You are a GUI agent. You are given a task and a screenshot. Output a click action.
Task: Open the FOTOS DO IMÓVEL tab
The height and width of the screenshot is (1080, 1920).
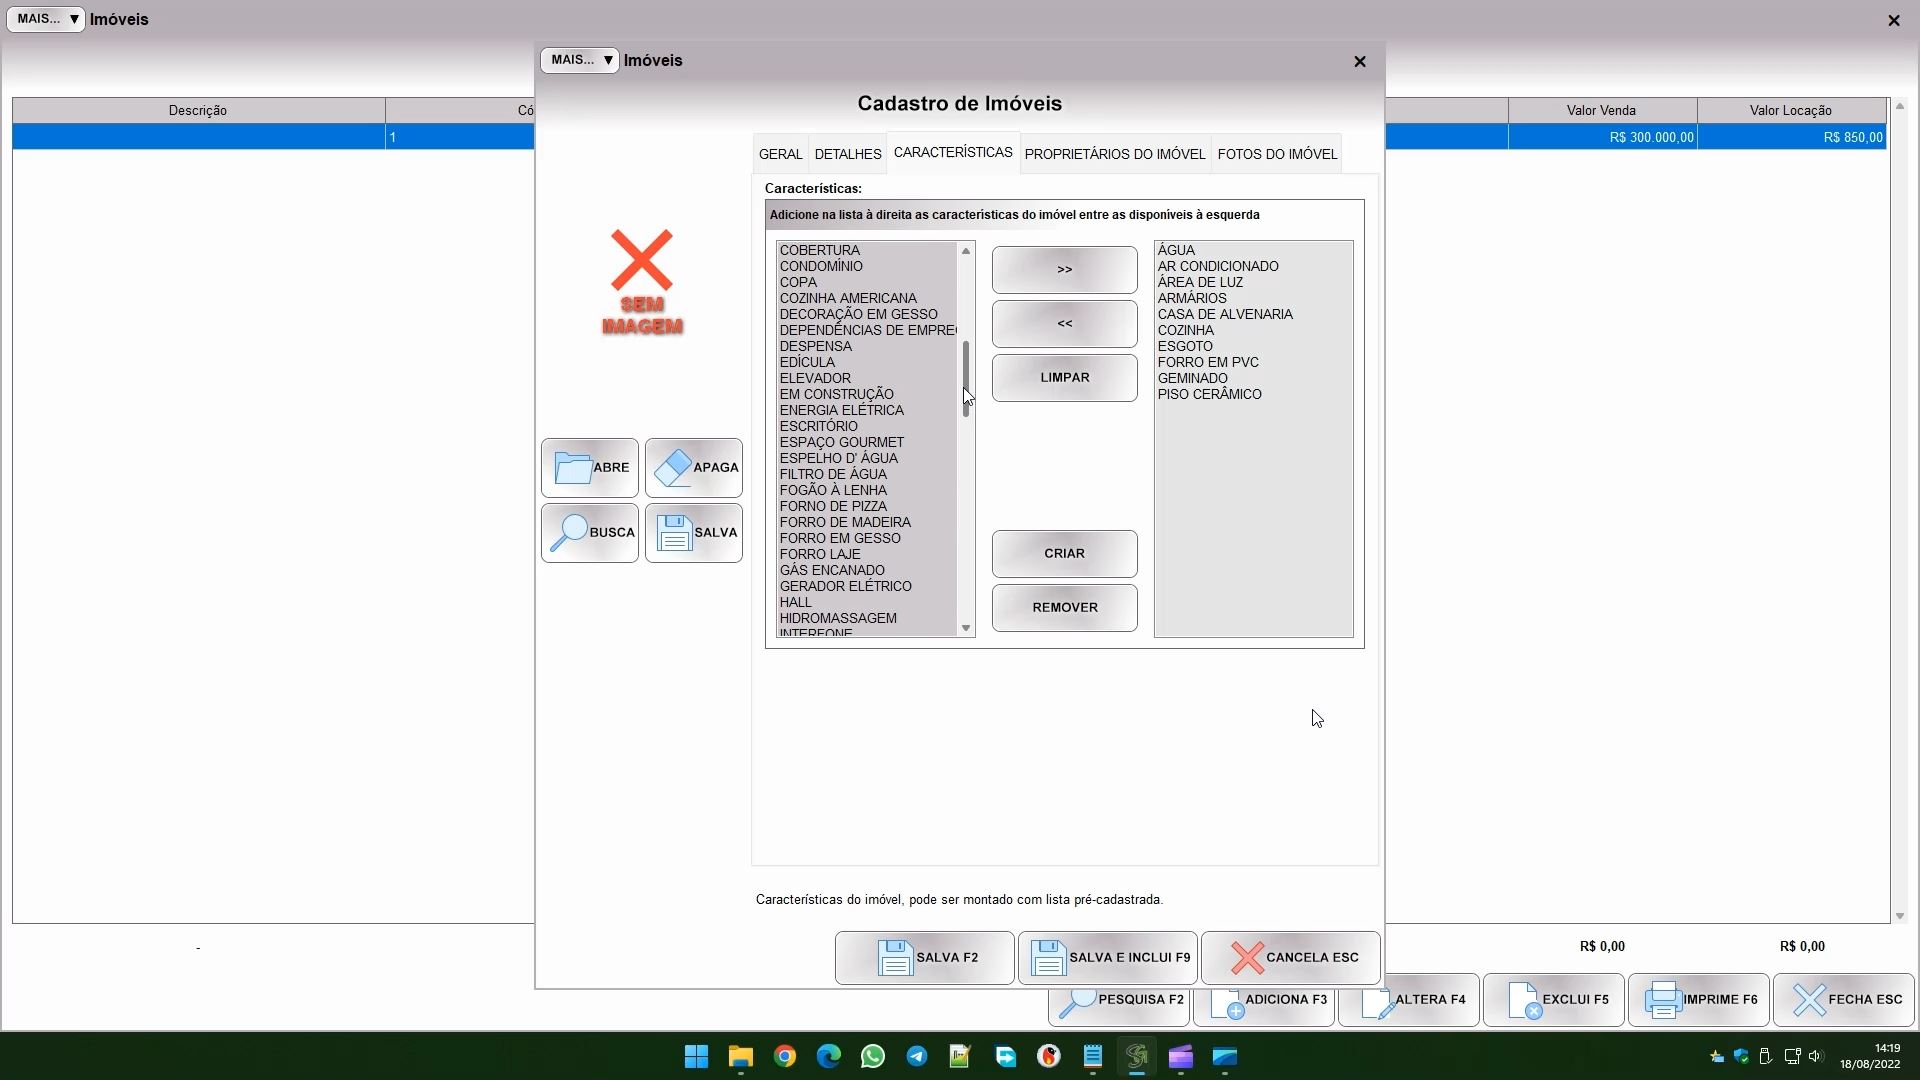click(1276, 155)
